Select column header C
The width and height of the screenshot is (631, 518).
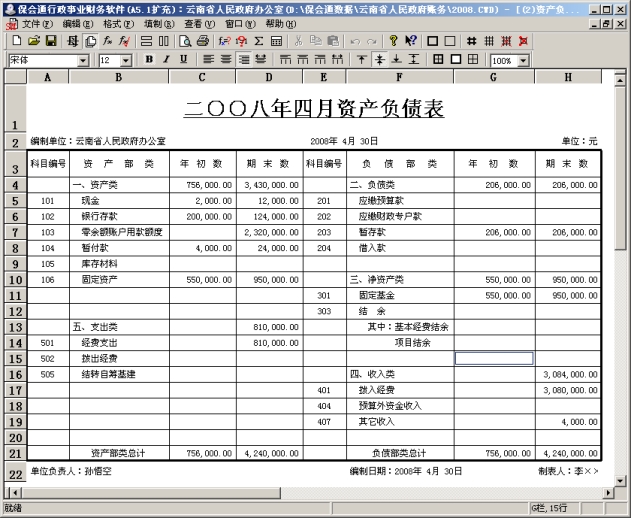tap(202, 77)
